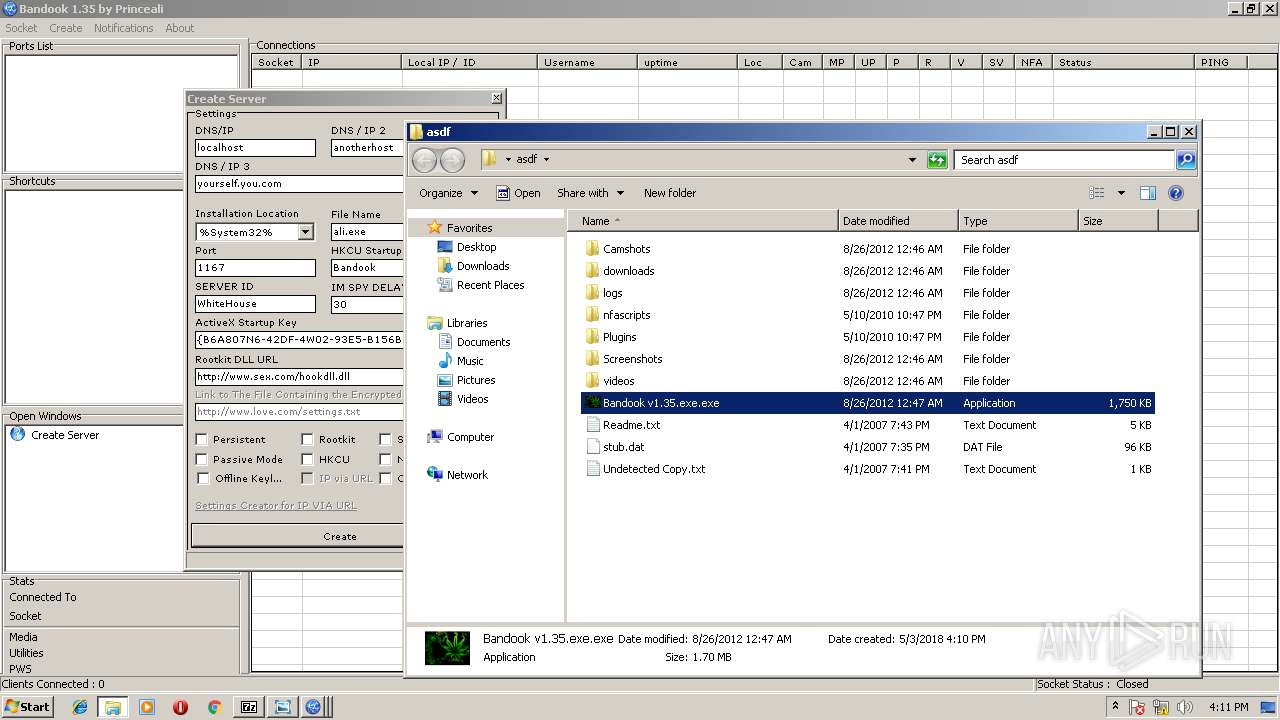Enable the Passive Mode checkbox

point(202,459)
